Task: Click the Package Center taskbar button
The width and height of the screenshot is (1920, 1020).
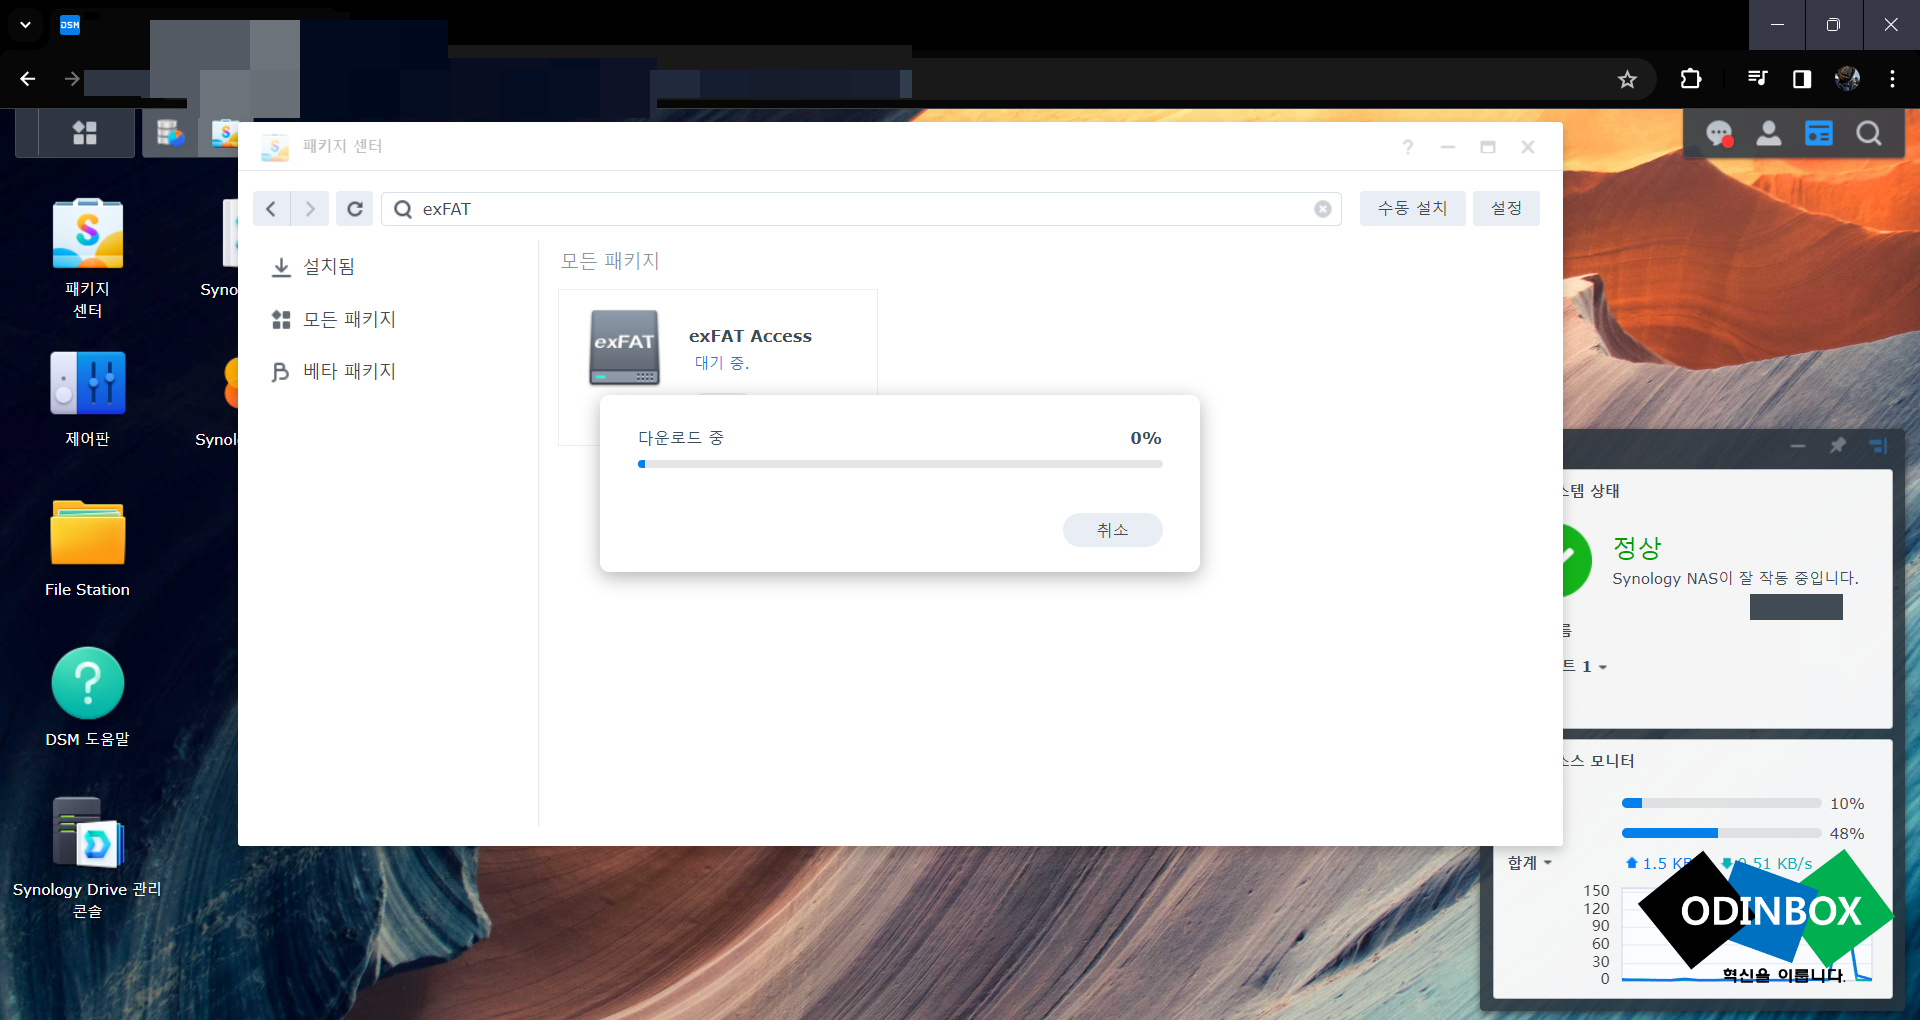Action: [x=226, y=133]
